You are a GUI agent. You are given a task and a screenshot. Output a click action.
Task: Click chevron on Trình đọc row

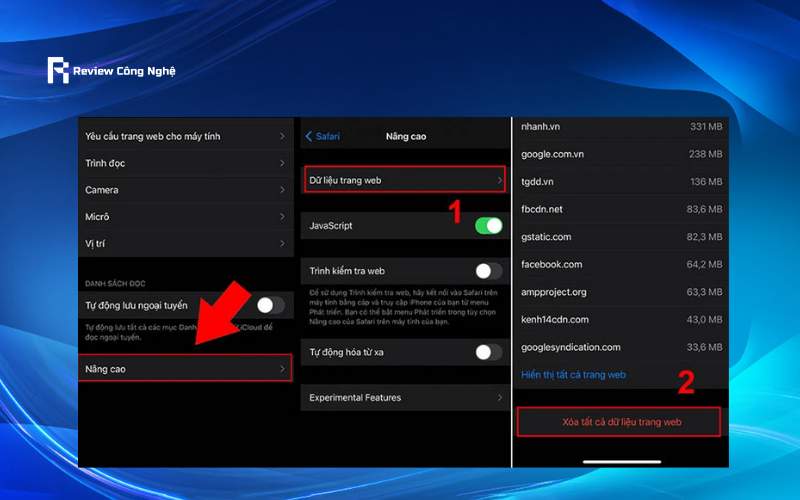[x=282, y=163]
